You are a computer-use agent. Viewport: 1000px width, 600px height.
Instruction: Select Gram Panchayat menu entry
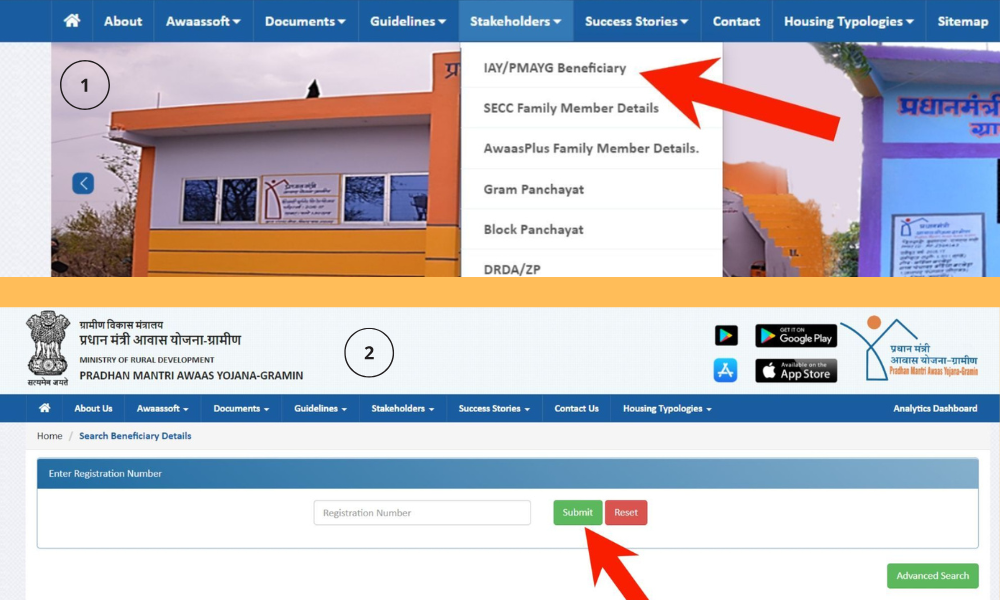[534, 189]
